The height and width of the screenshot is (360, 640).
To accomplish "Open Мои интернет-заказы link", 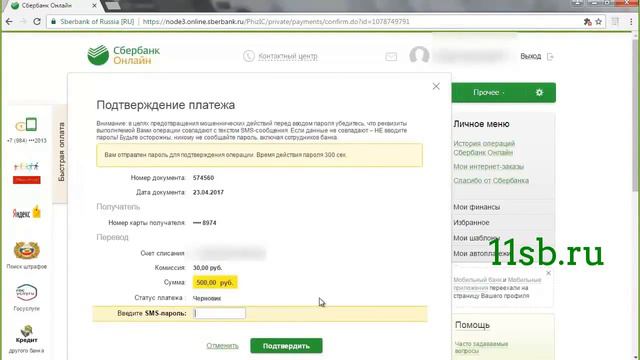I will 489,167.
